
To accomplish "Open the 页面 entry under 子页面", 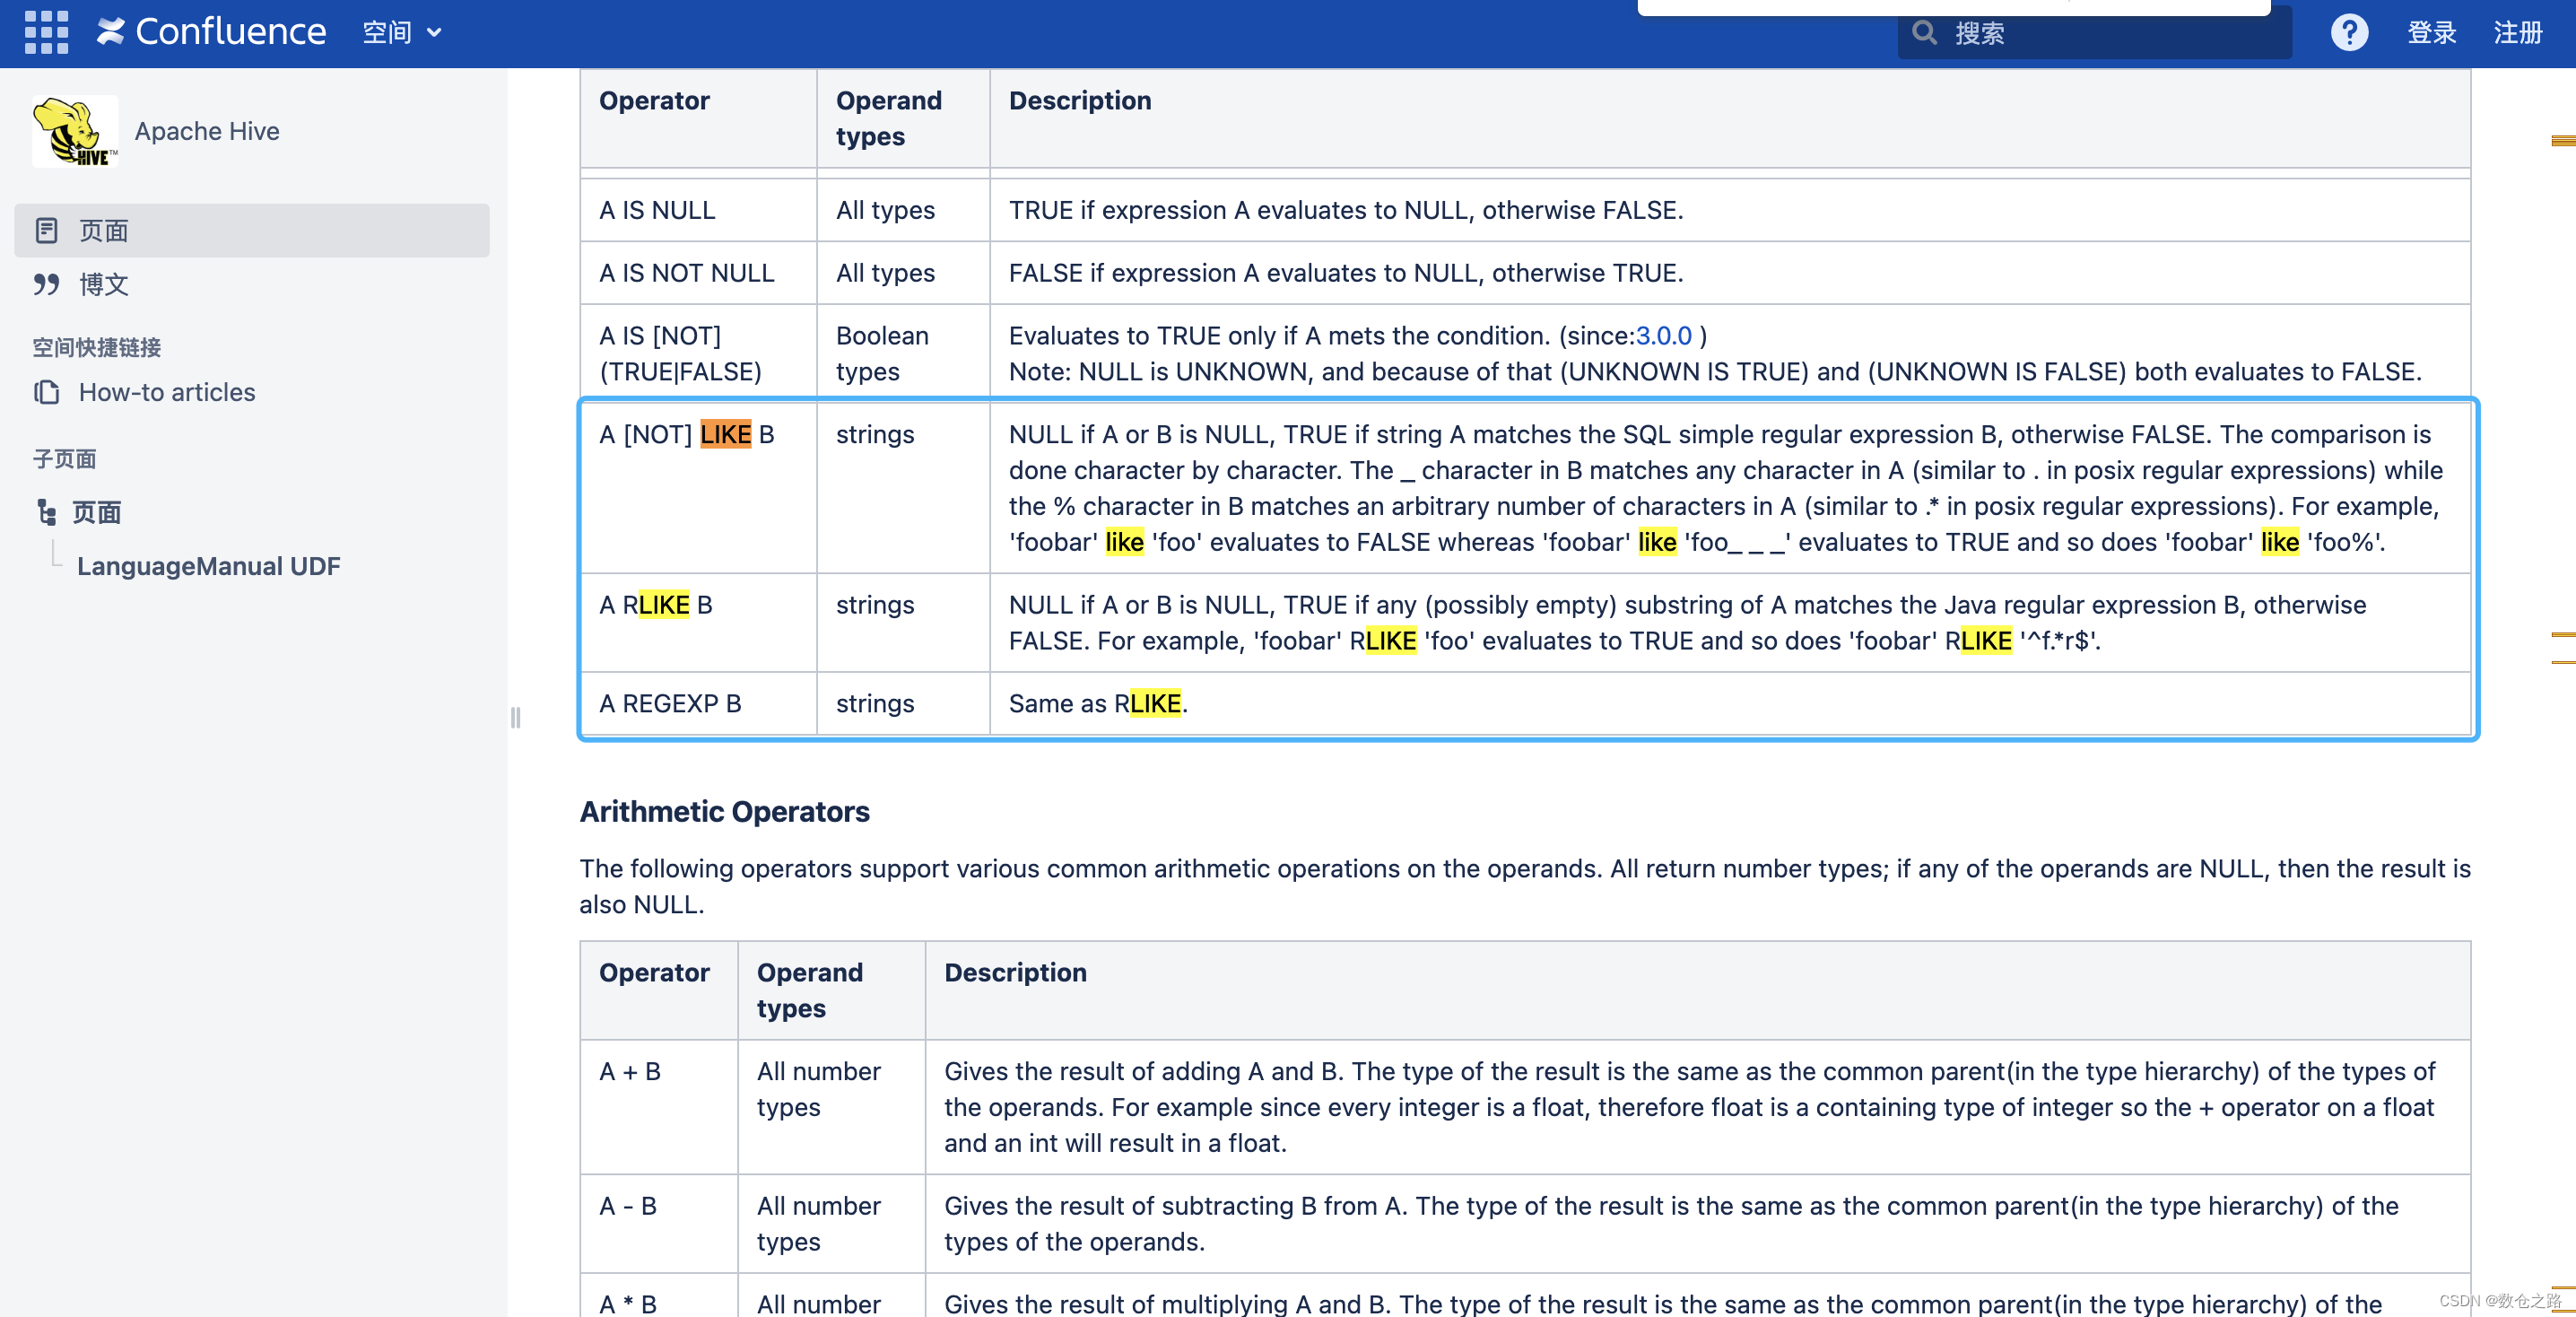I will tap(97, 512).
